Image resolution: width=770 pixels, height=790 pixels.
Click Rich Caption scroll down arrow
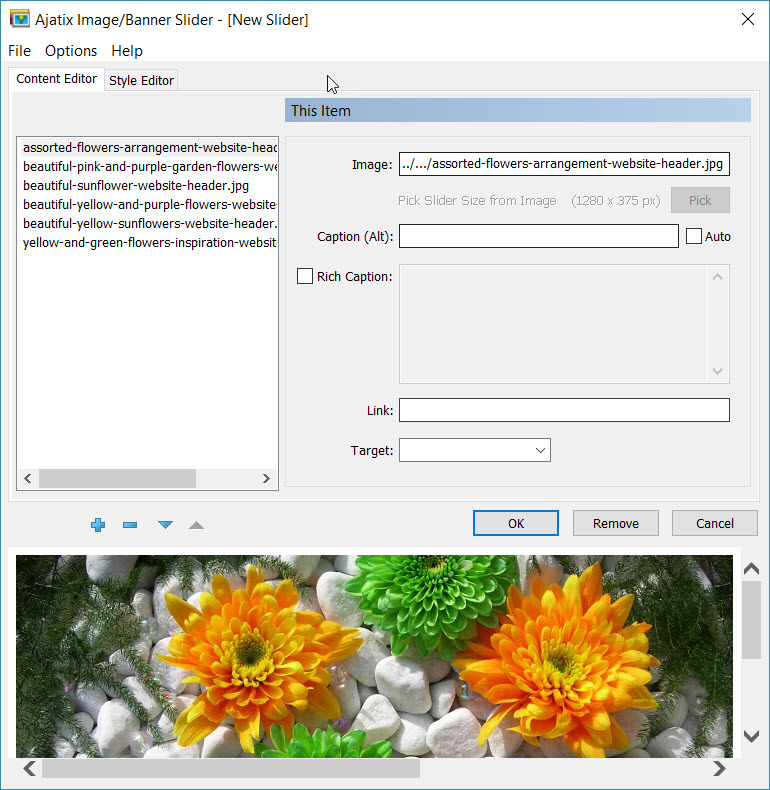coord(718,371)
